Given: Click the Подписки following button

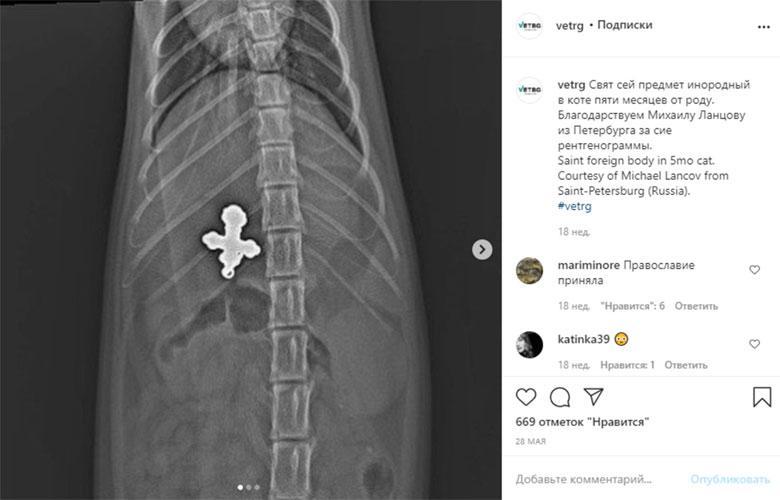Looking at the screenshot, I should (625, 25).
